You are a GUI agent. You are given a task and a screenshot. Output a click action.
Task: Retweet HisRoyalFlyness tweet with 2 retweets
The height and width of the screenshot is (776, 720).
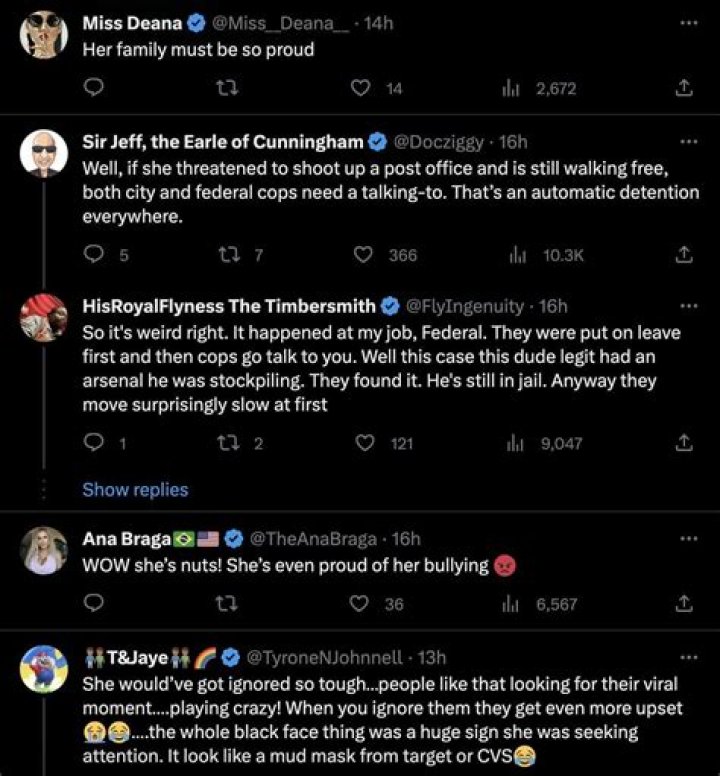coord(227,443)
